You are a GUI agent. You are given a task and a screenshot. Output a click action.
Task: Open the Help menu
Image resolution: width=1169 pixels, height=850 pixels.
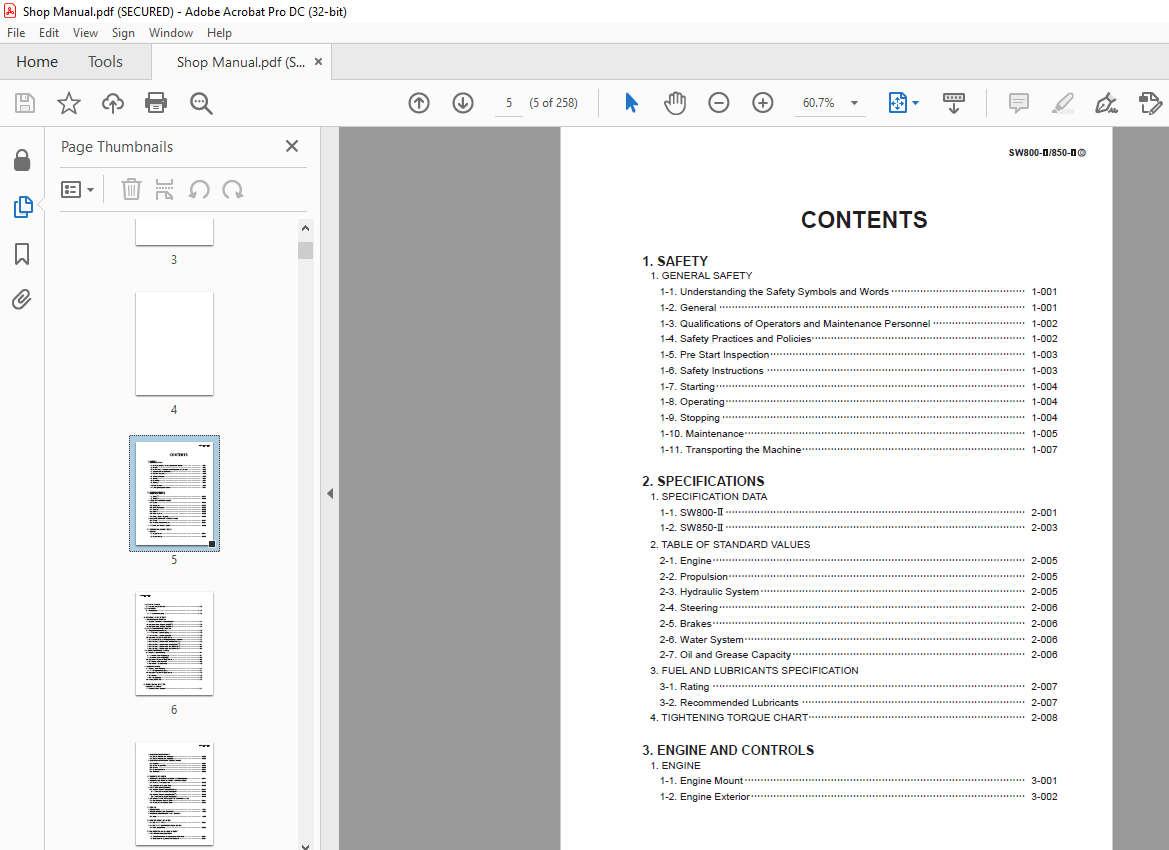pos(219,33)
